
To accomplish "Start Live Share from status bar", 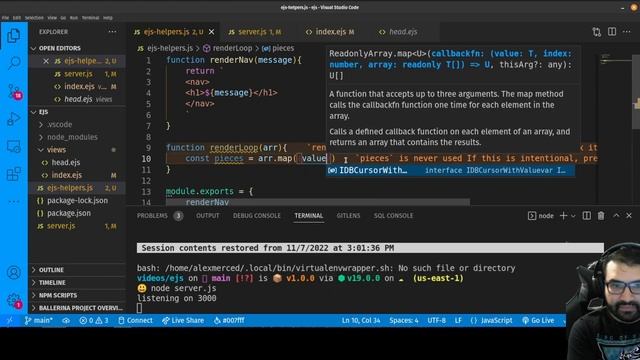I will [183, 321].
